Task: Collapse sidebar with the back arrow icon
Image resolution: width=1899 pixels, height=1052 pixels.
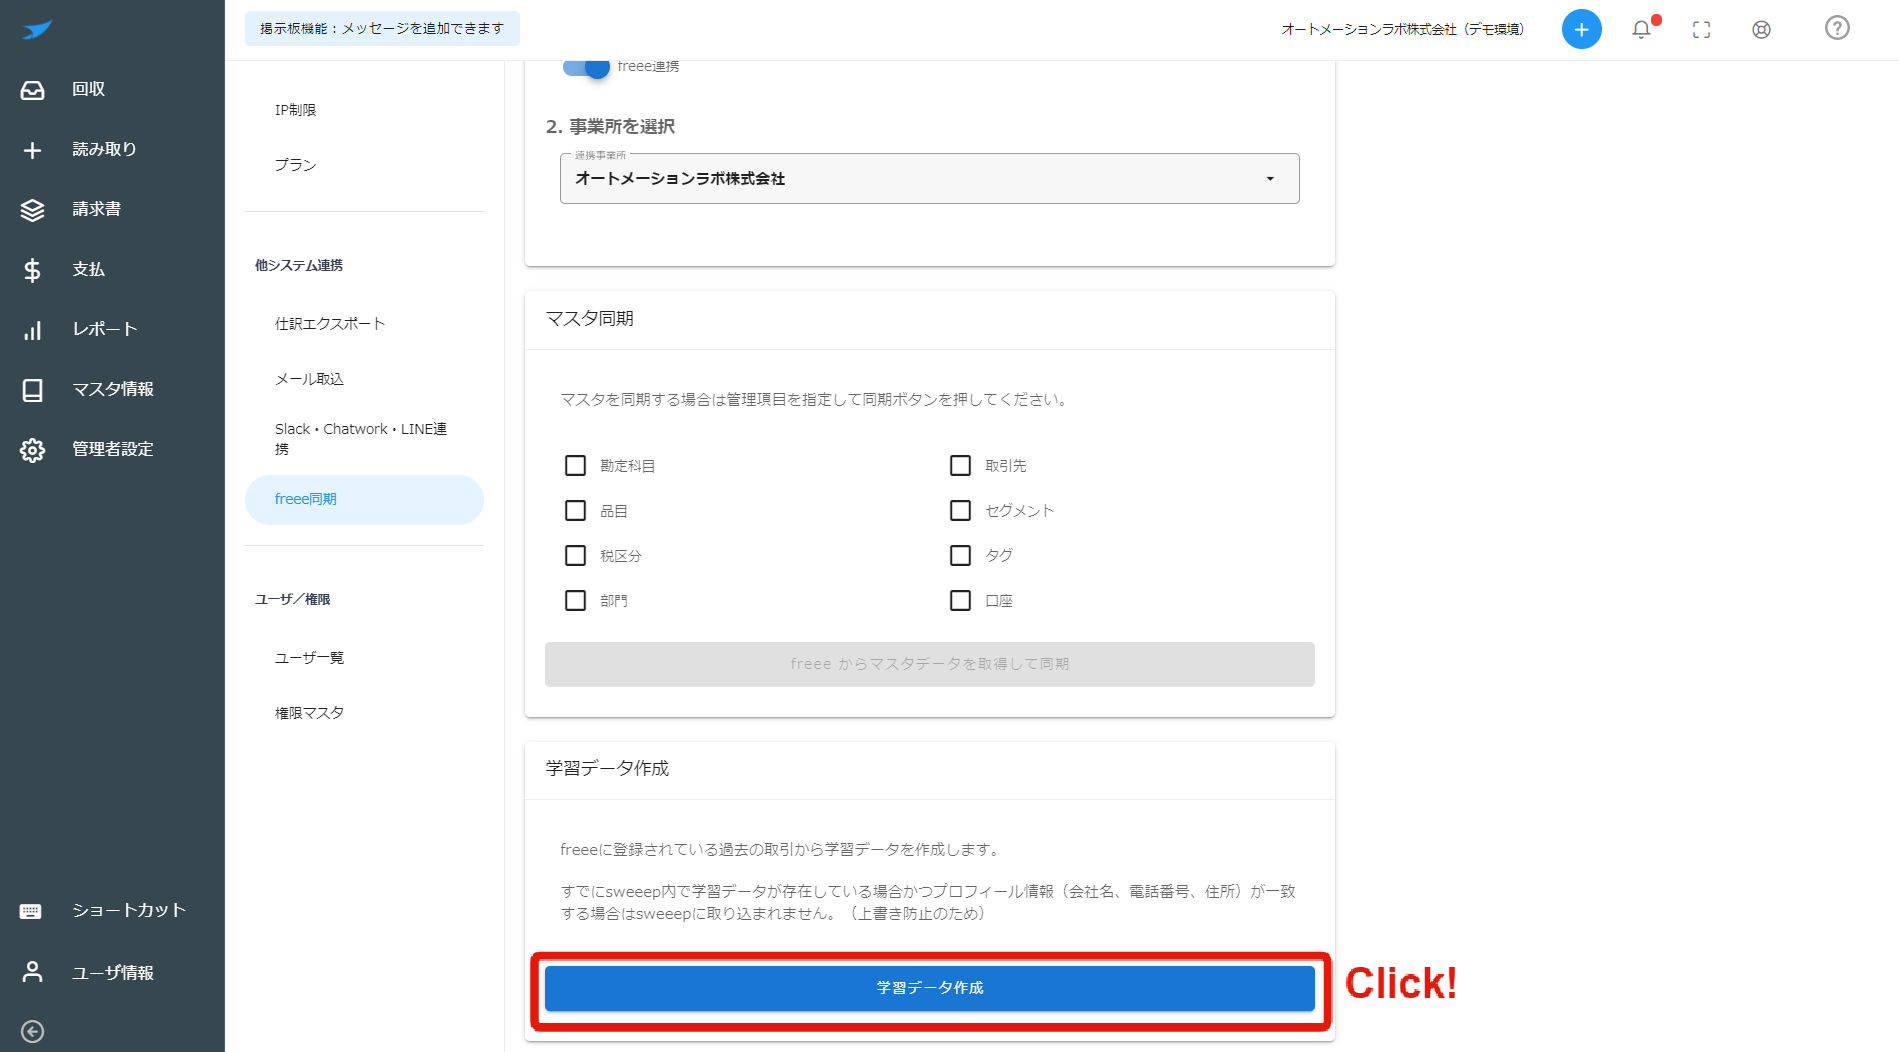Action: [x=32, y=1031]
